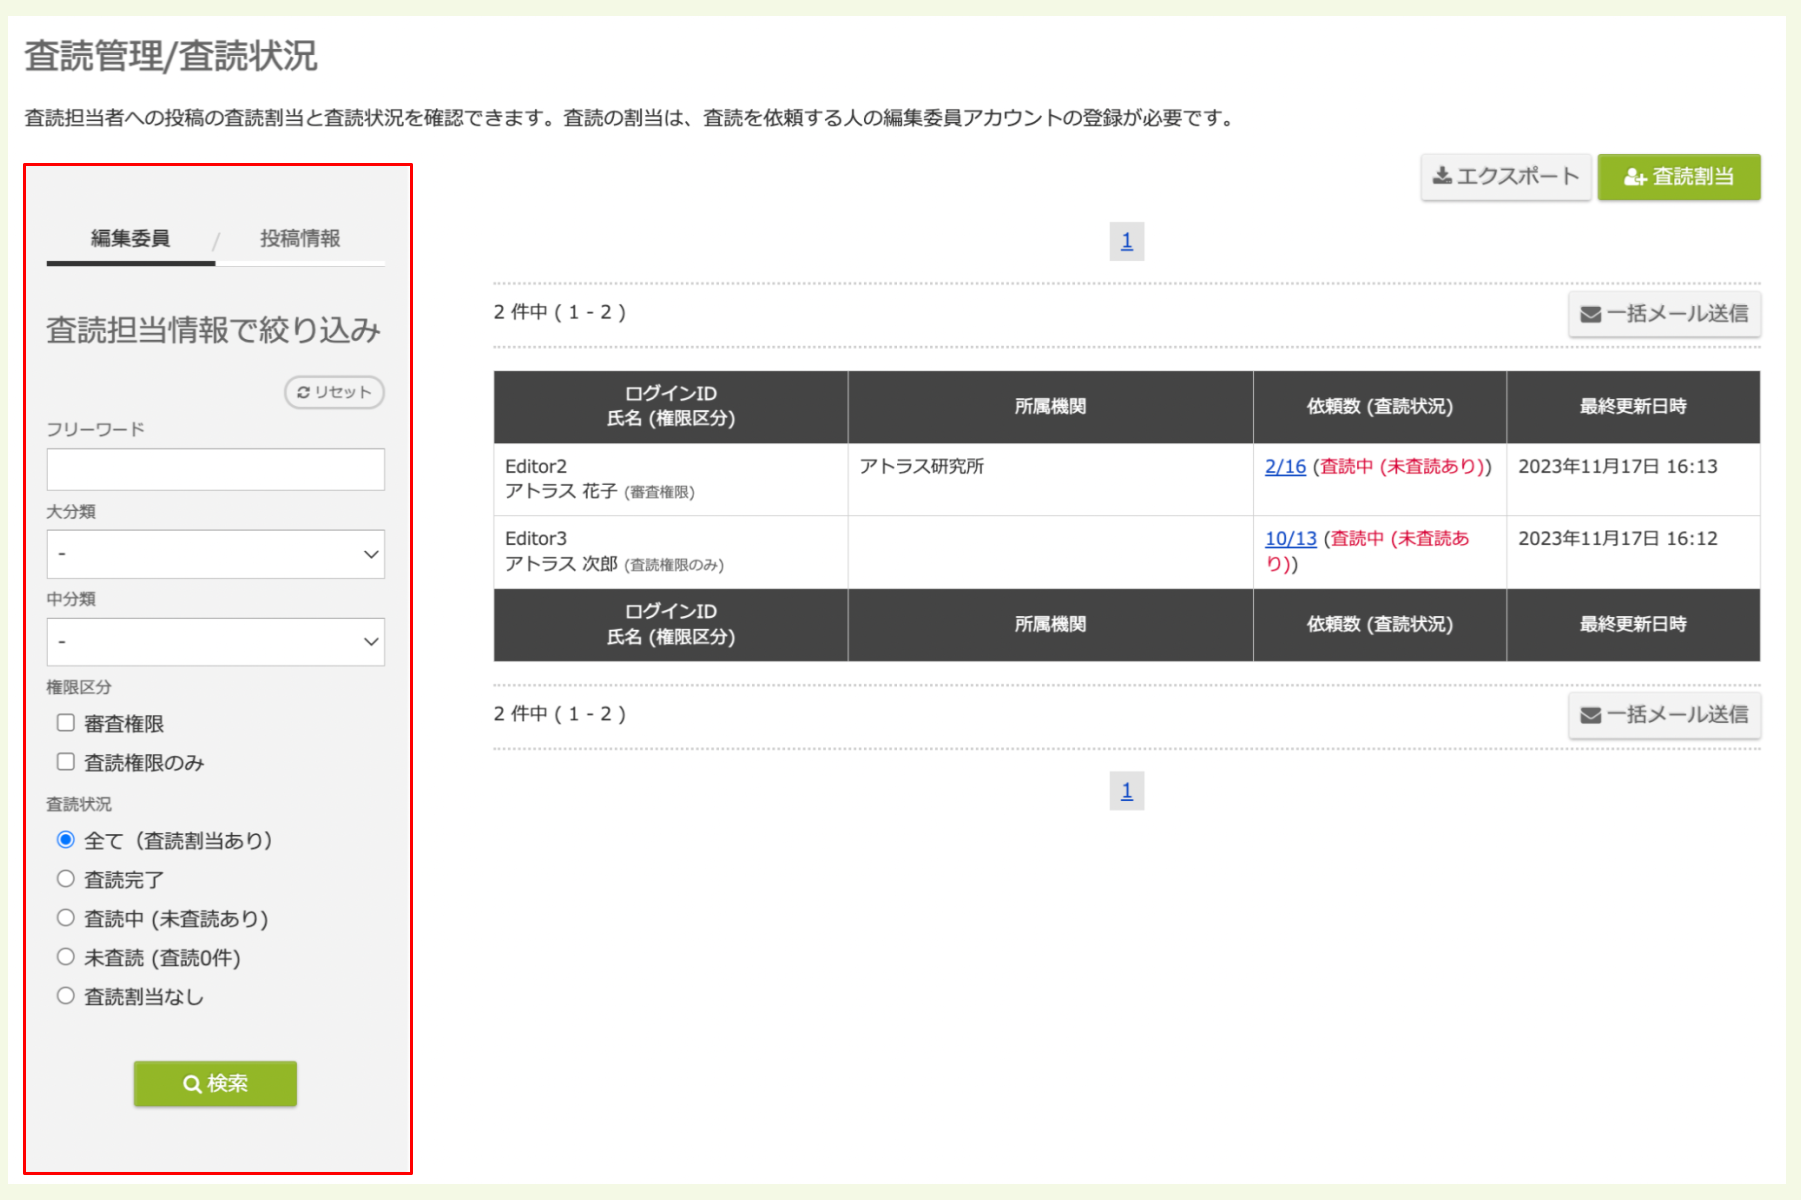Select the 査読完了 radio button
1801x1200 pixels.
[x=66, y=878]
